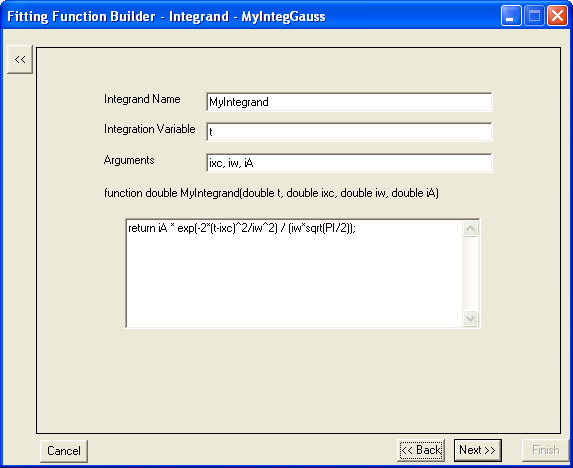Click the function double MyIntegrand prototype line

pos(271,193)
